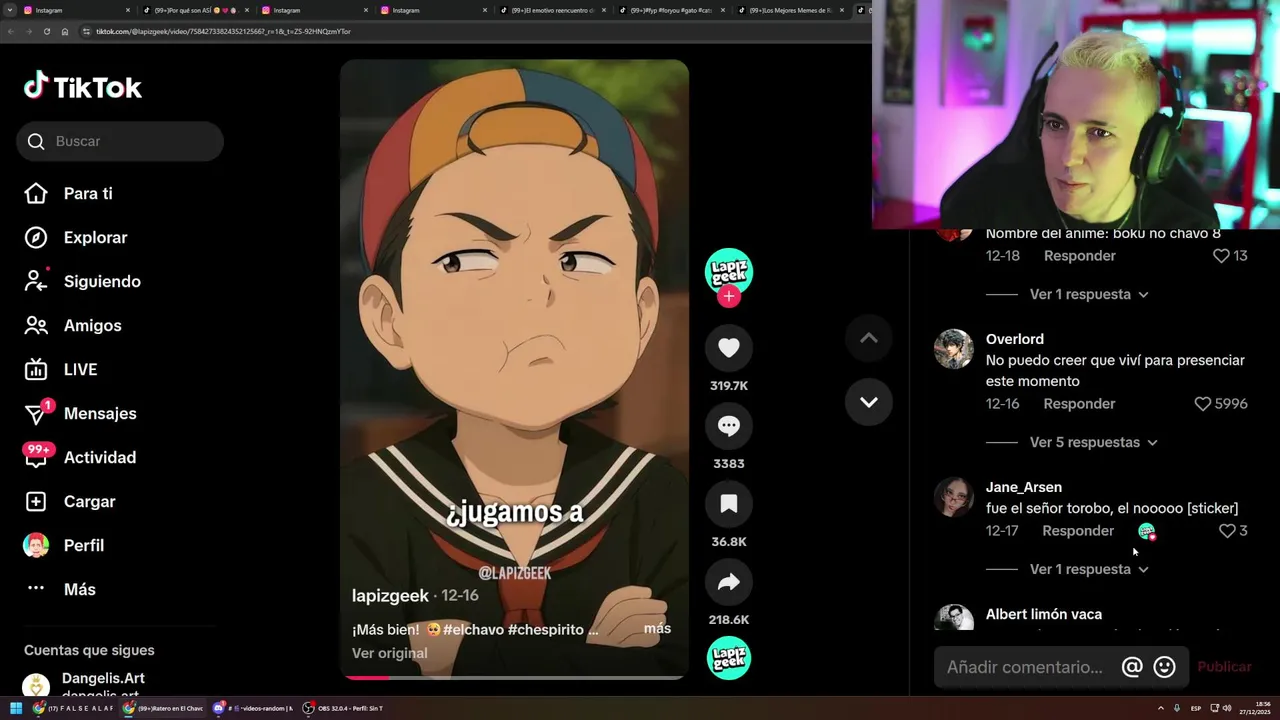
Task: Expand Ver 1 respuesta under 12-18 comment
Action: (1089, 294)
